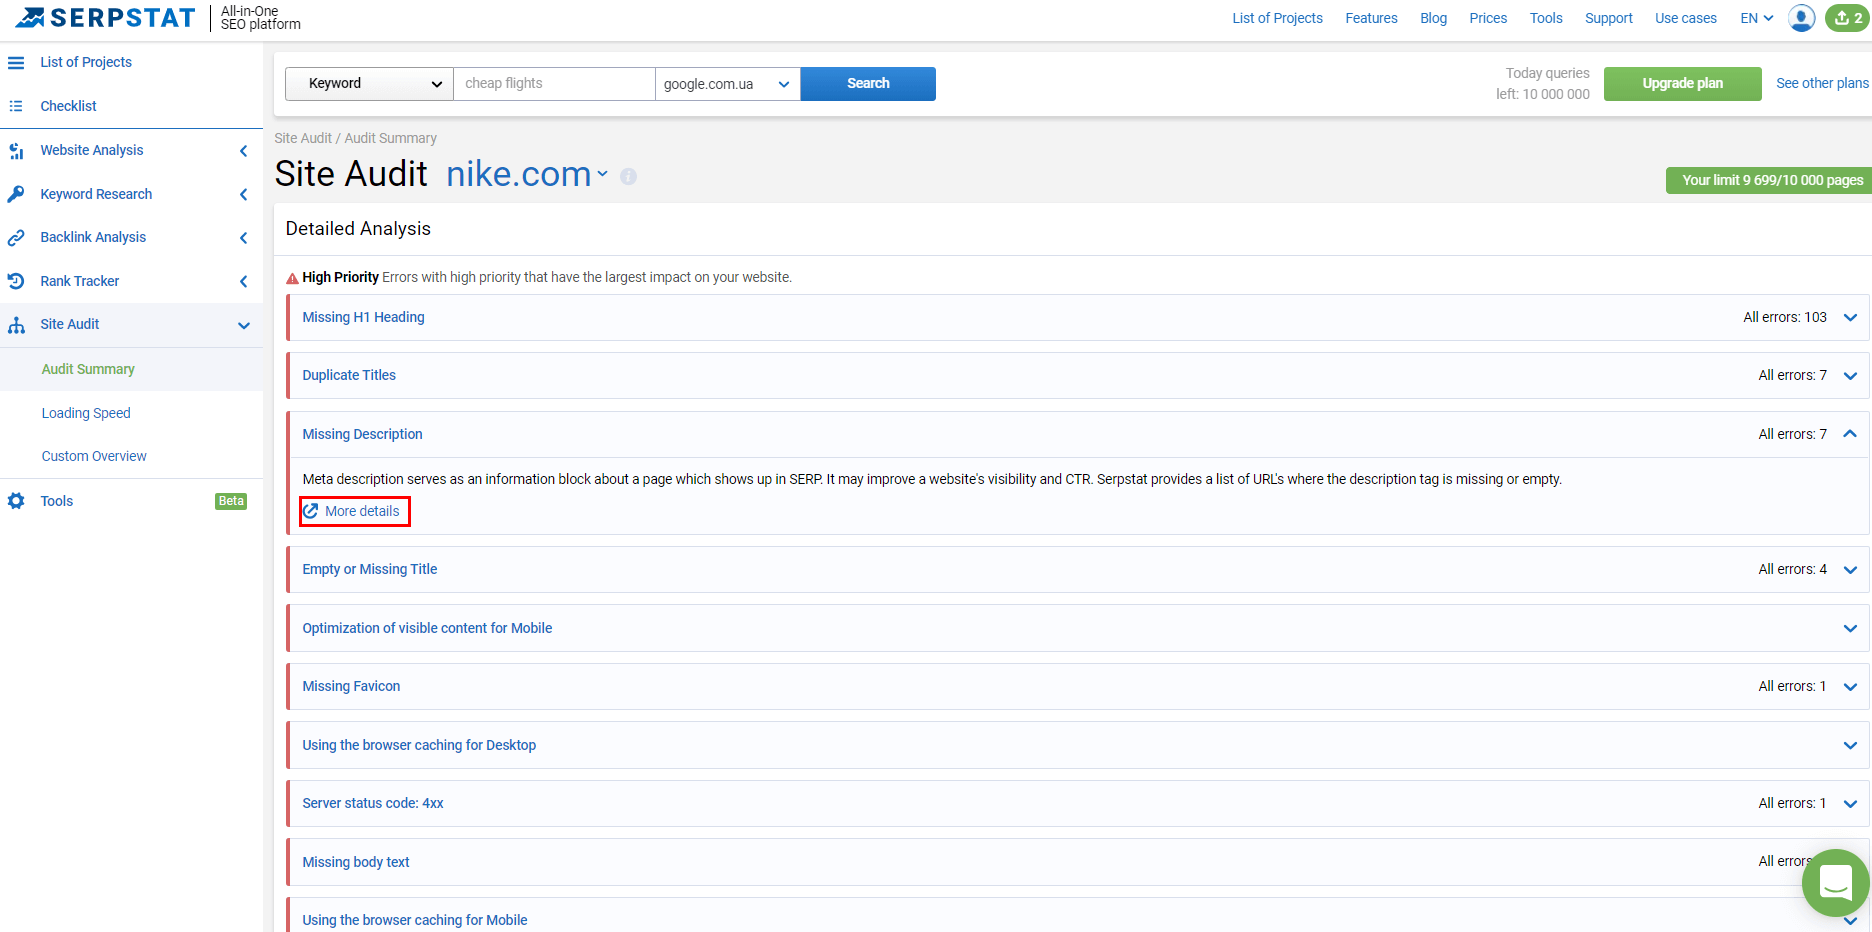Click the Tools gear icon in sidebar
Screen dimensions: 1872x932
click(16, 501)
